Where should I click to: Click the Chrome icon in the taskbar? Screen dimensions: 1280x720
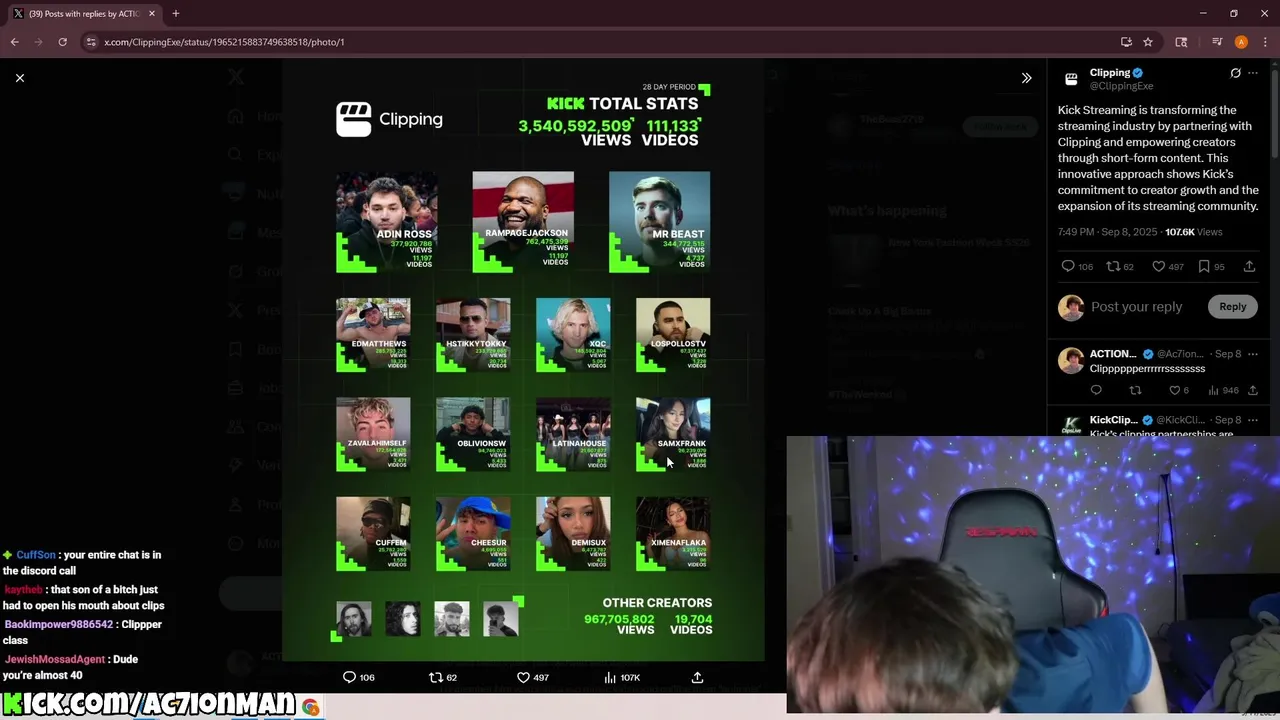click(x=311, y=708)
